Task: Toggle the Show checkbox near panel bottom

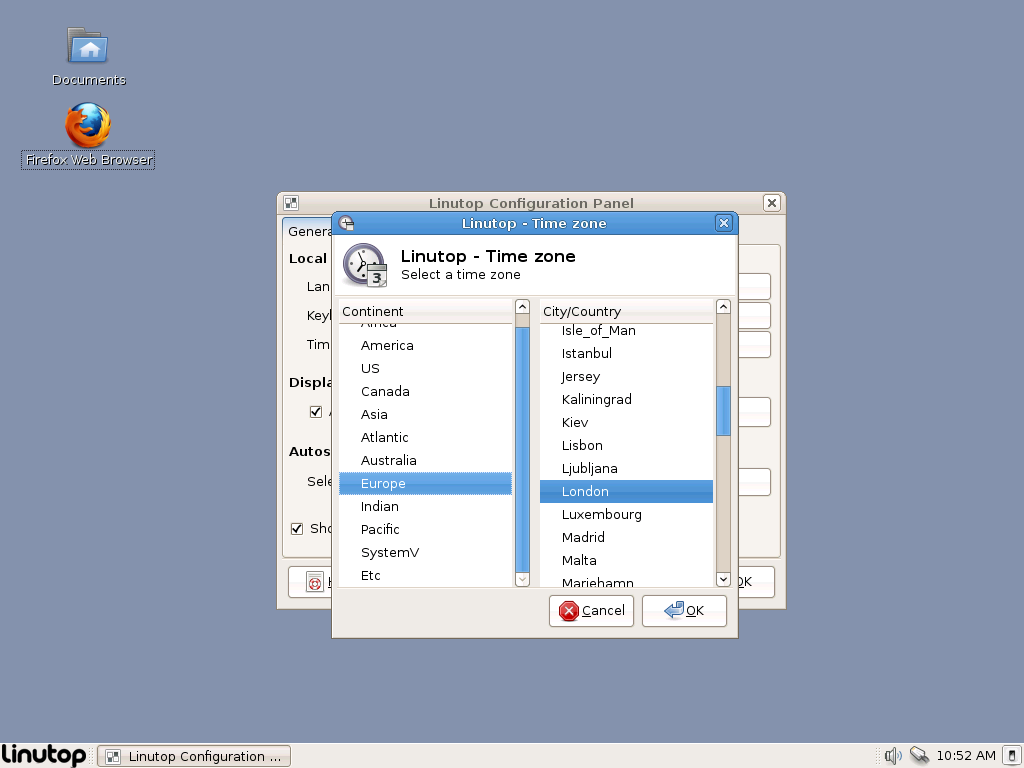Action: 297,528
